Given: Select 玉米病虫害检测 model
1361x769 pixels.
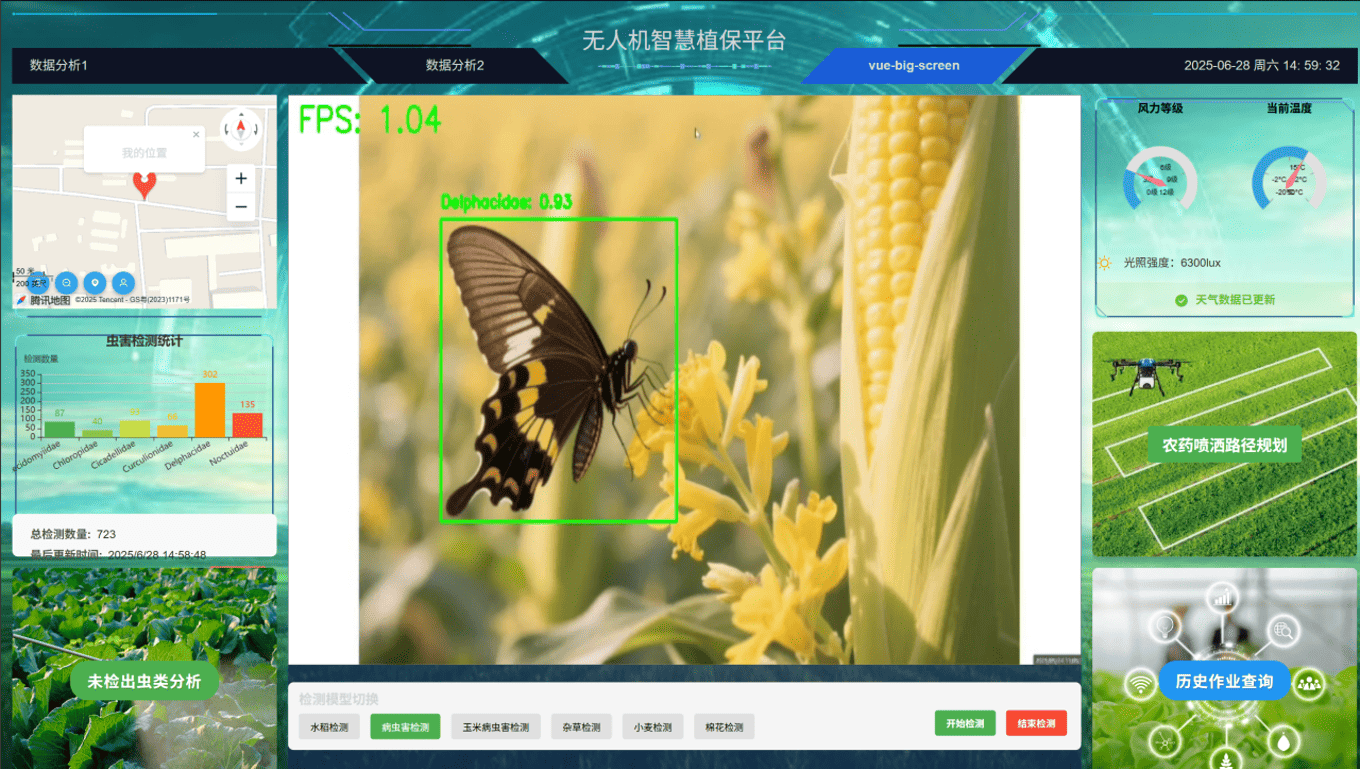Looking at the screenshot, I should [x=496, y=727].
